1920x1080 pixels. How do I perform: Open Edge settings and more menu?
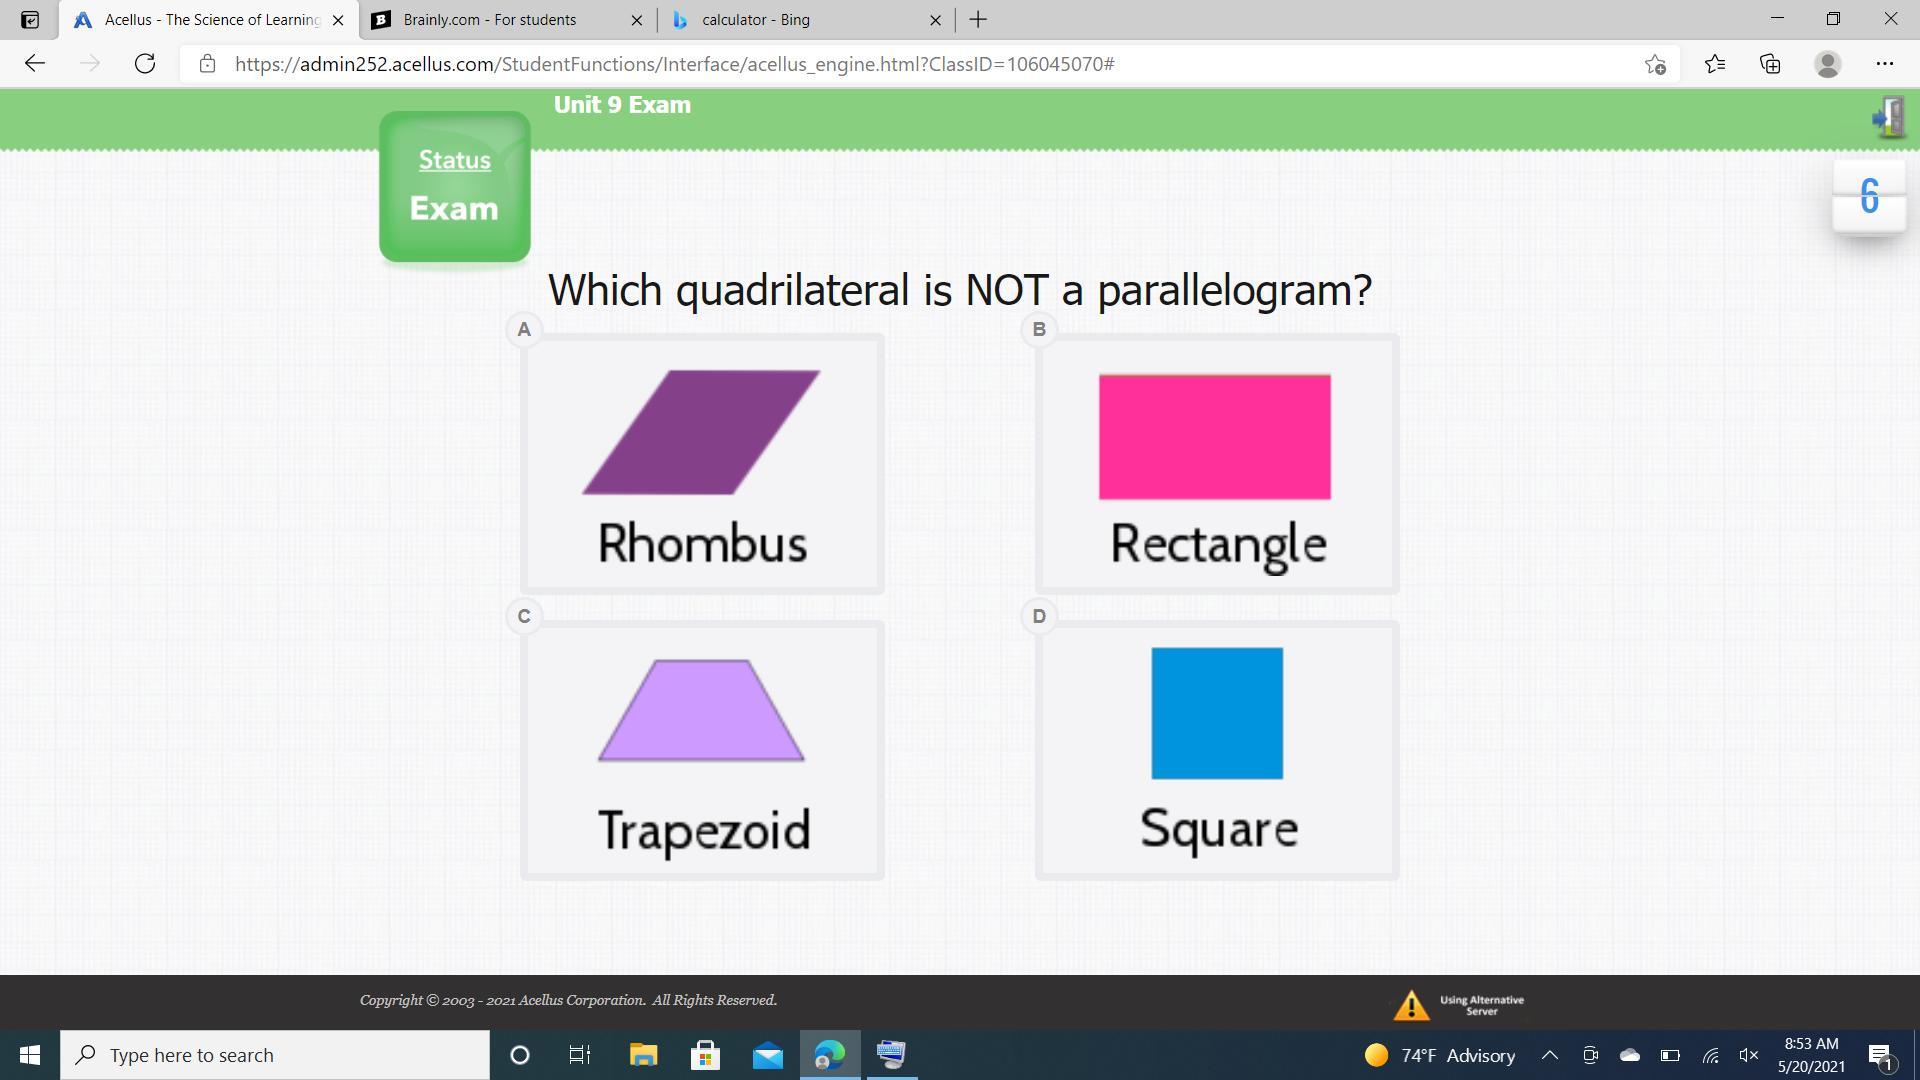pyautogui.click(x=1884, y=64)
